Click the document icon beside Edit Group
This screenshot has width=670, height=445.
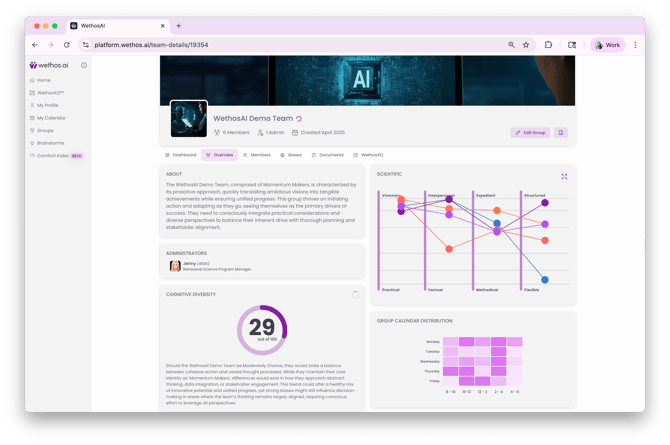point(560,132)
